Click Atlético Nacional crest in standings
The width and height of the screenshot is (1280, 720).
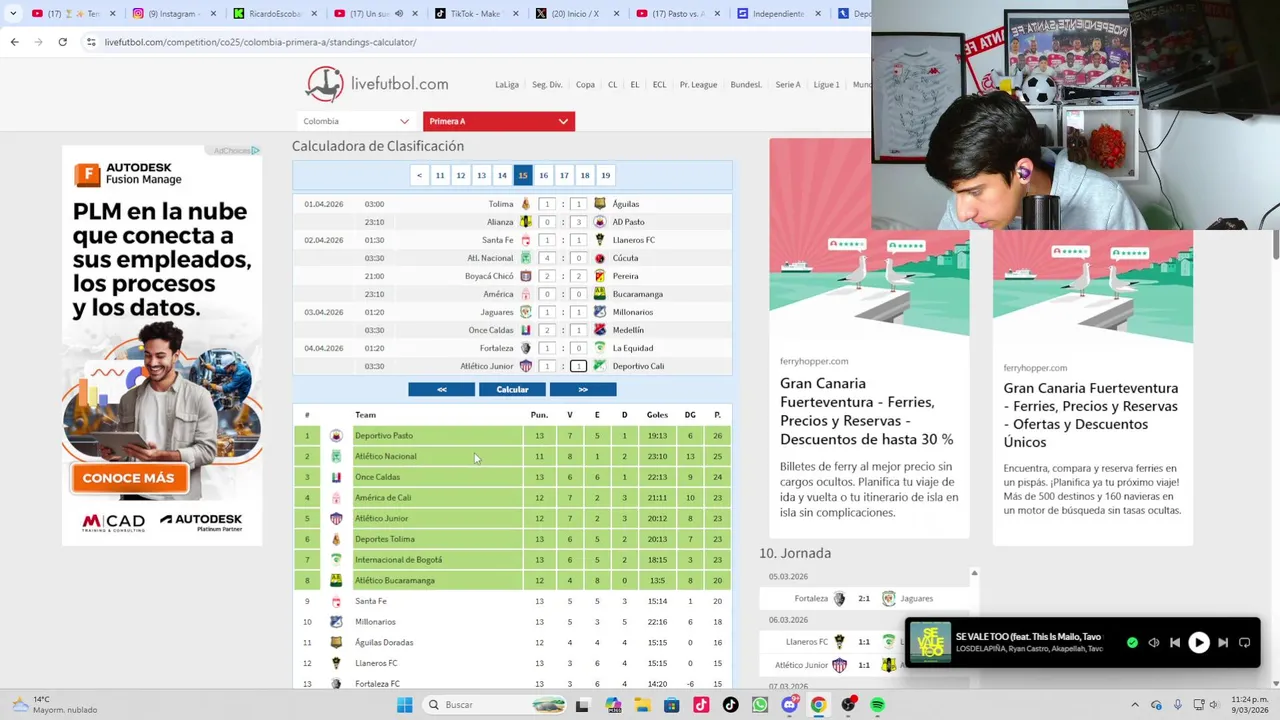(336, 456)
